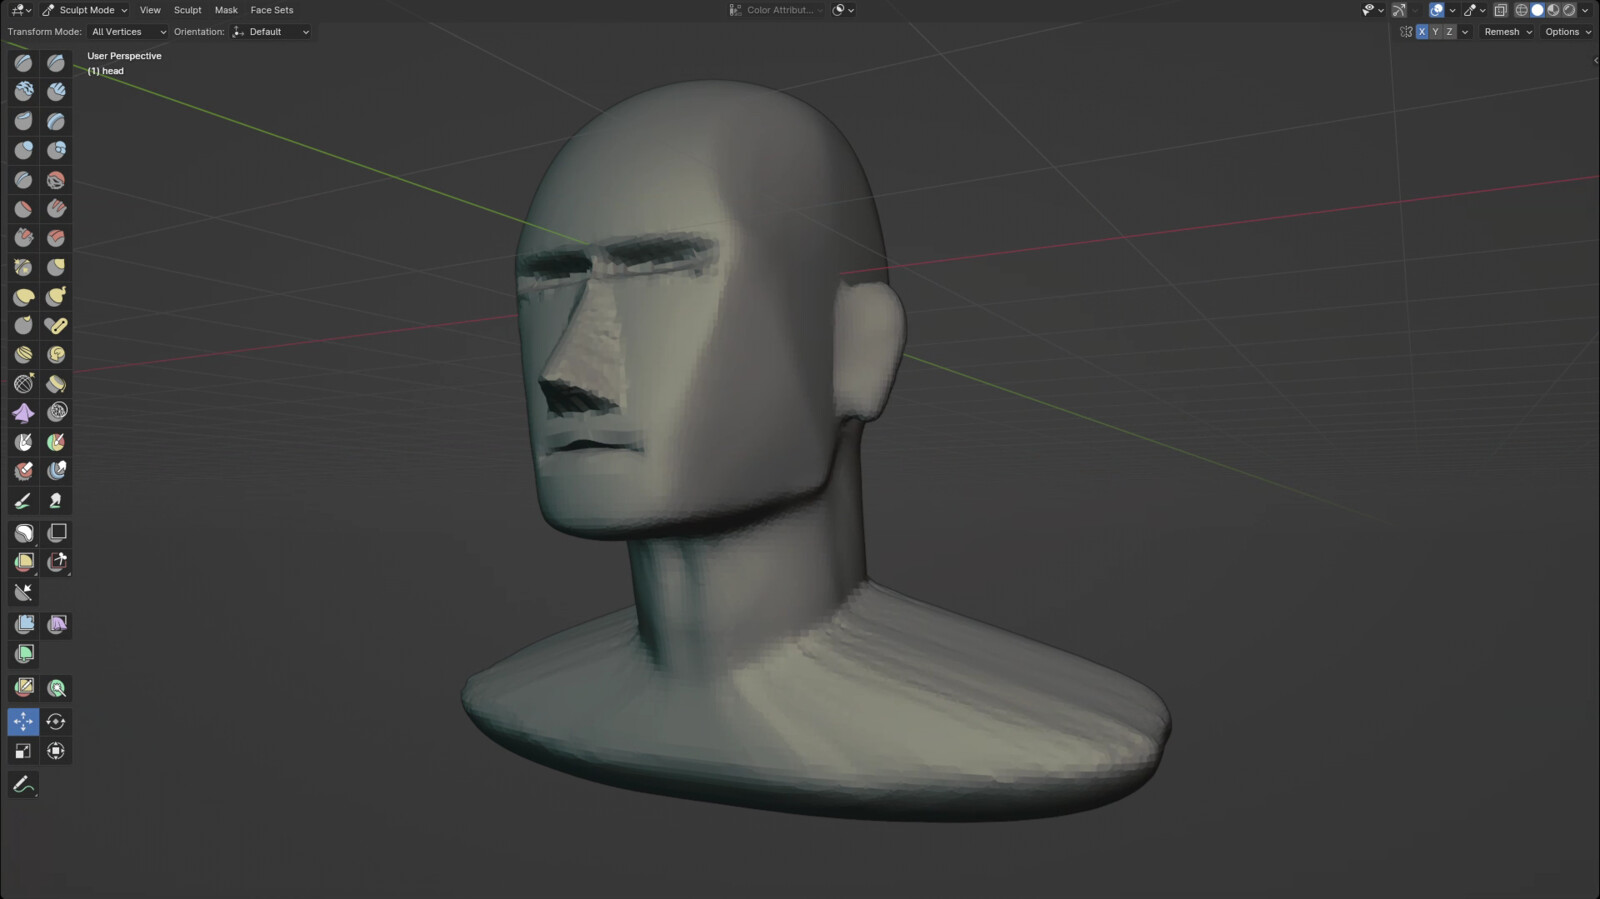Select the Box Hide tool
The width and height of the screenshot is (1600, 899).
click(56, 533)
